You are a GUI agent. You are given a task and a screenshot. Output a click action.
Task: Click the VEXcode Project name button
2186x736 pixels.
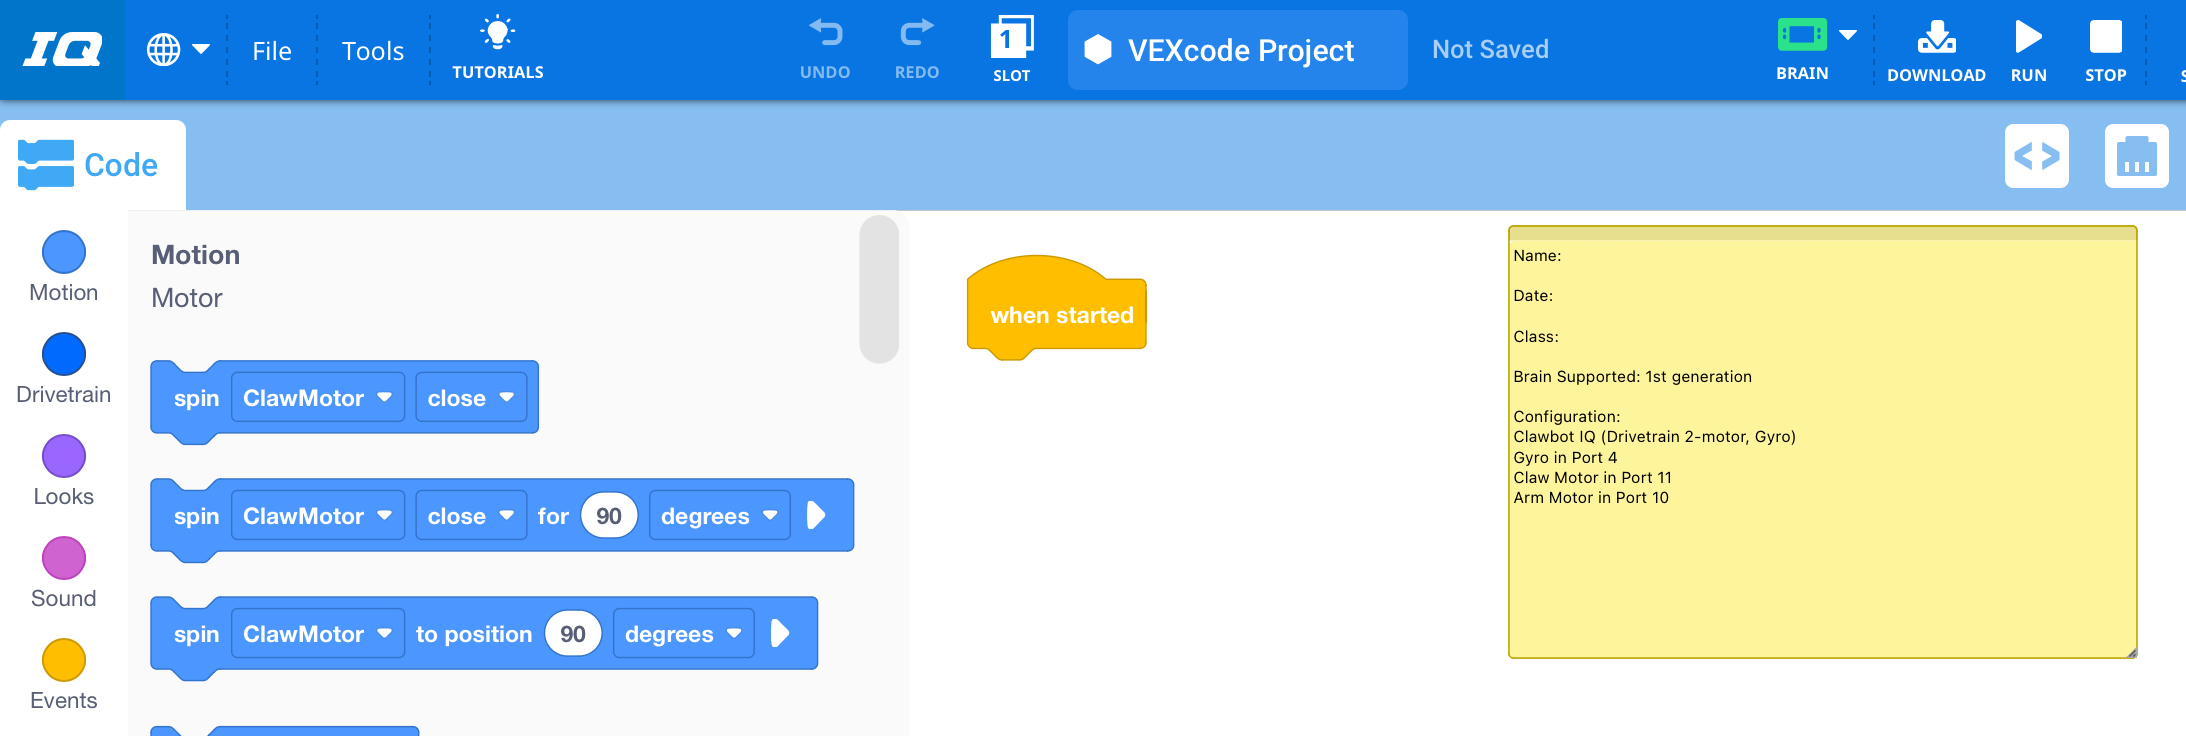pyautogui.click(x=1237, y=50)
